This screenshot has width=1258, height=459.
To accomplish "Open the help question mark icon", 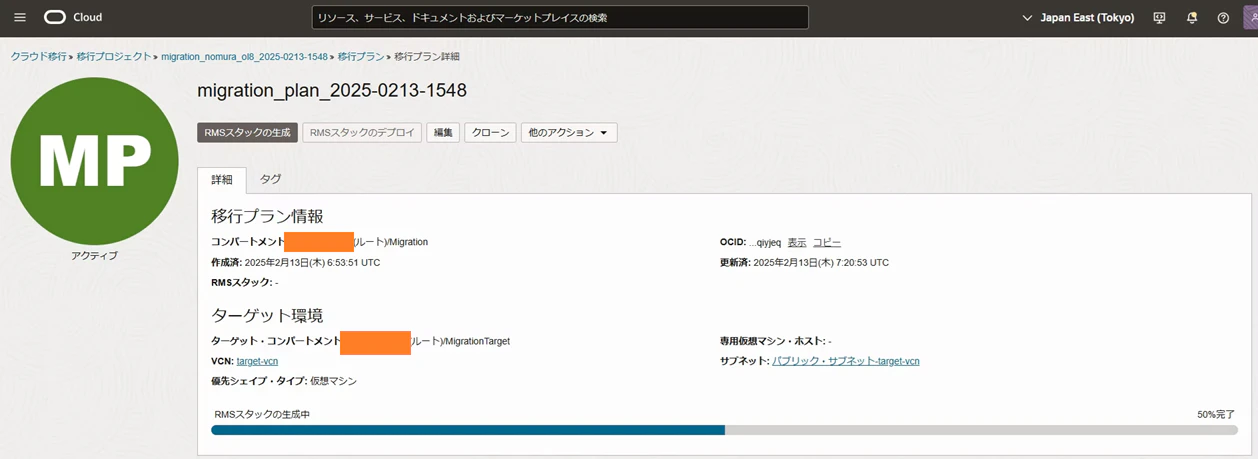I will 1223,18.
